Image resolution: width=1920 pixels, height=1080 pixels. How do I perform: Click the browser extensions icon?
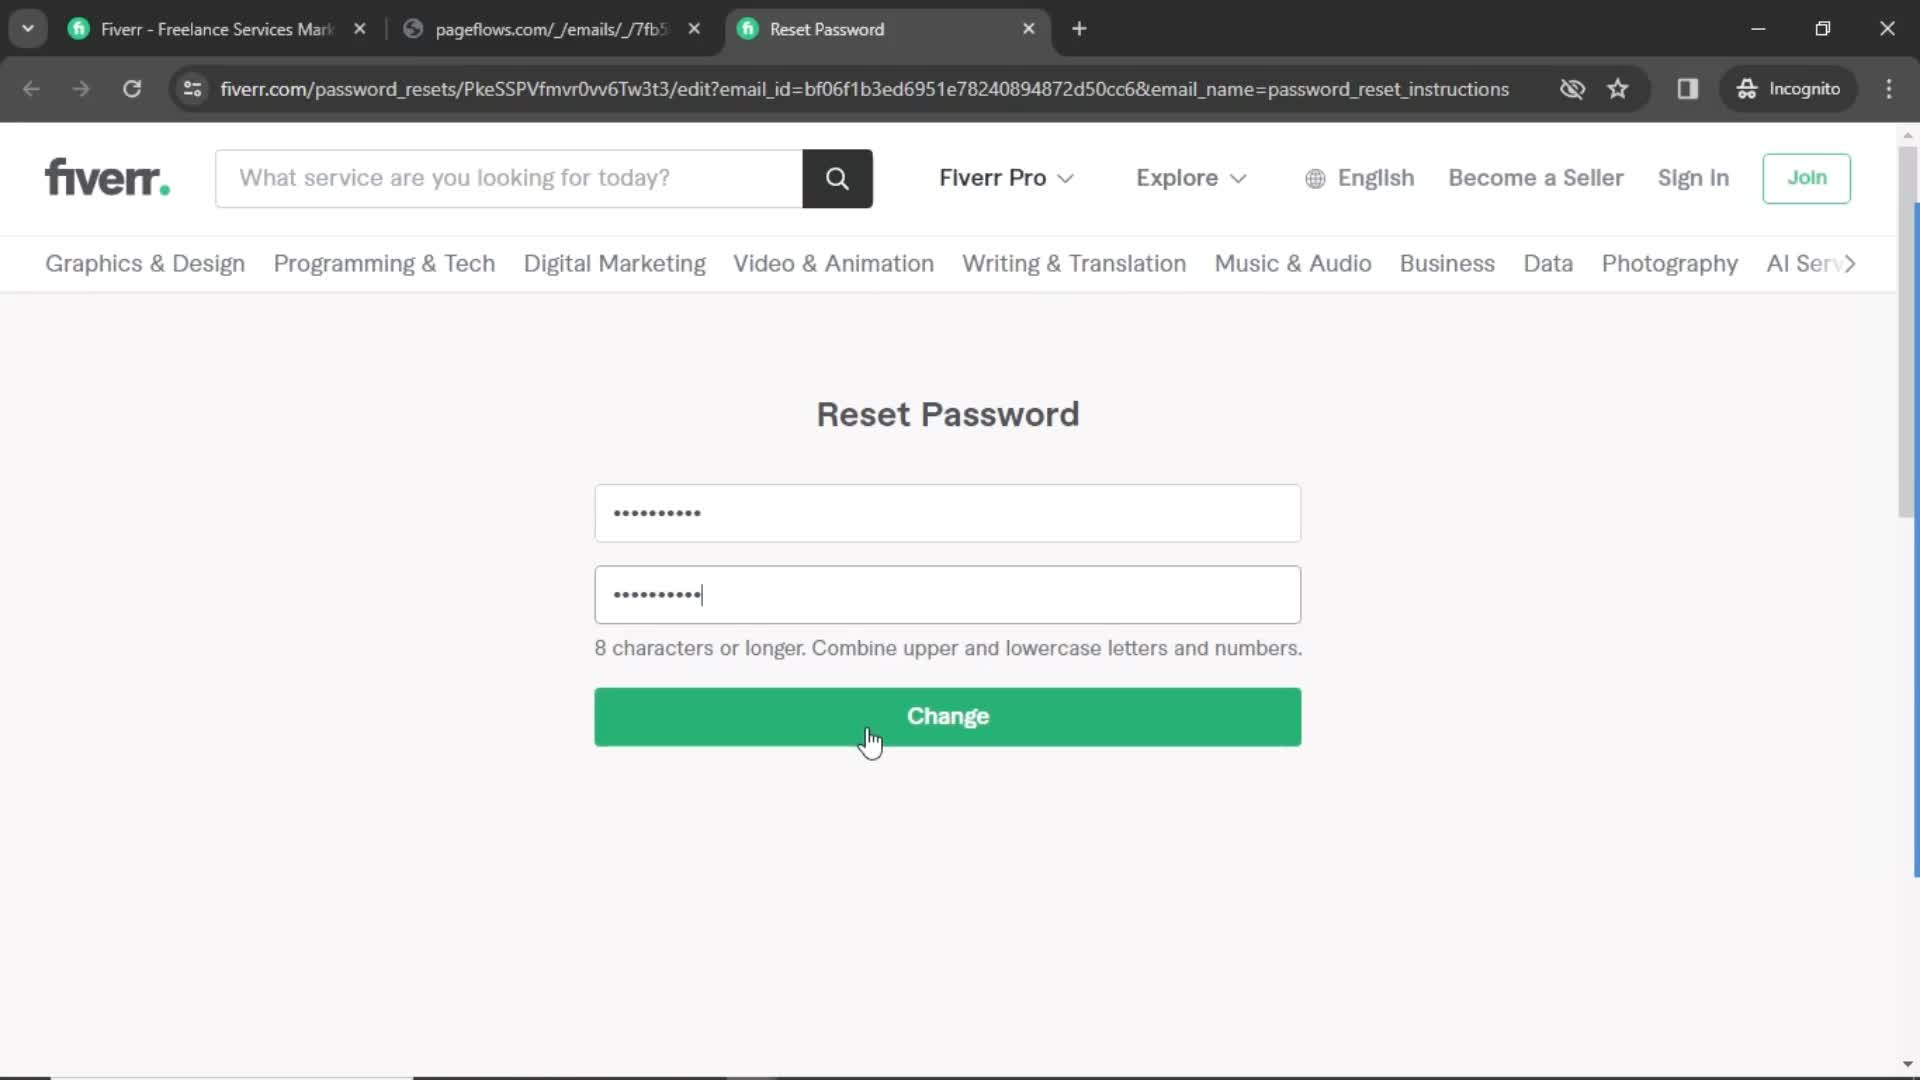1688,88
